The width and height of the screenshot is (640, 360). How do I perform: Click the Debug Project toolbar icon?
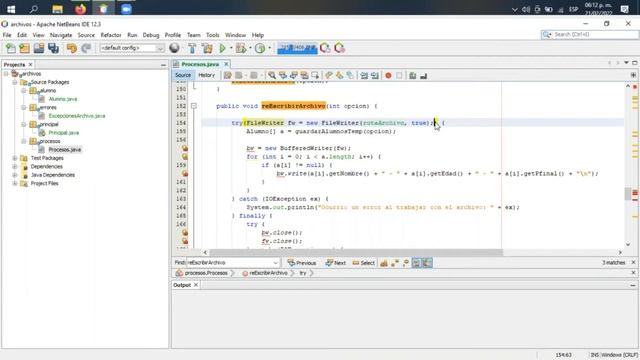coord(241,48)
